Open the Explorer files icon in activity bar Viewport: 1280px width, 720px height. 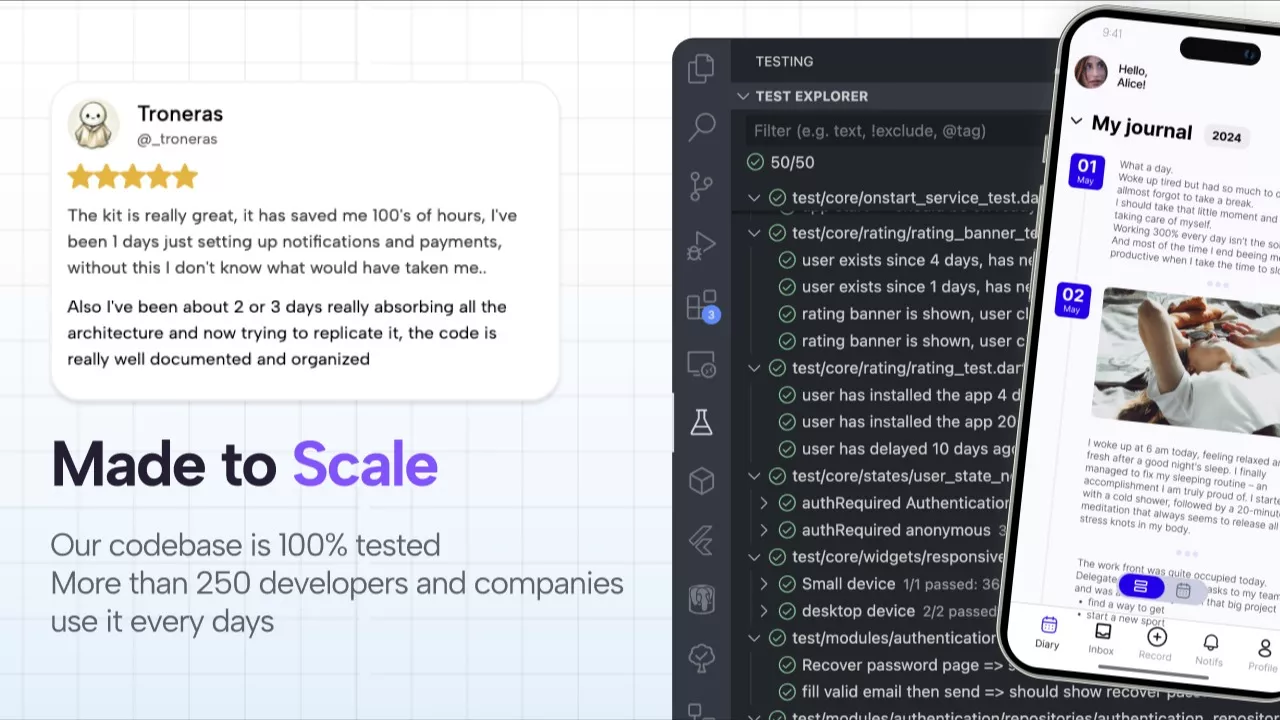tap(701, 68)
